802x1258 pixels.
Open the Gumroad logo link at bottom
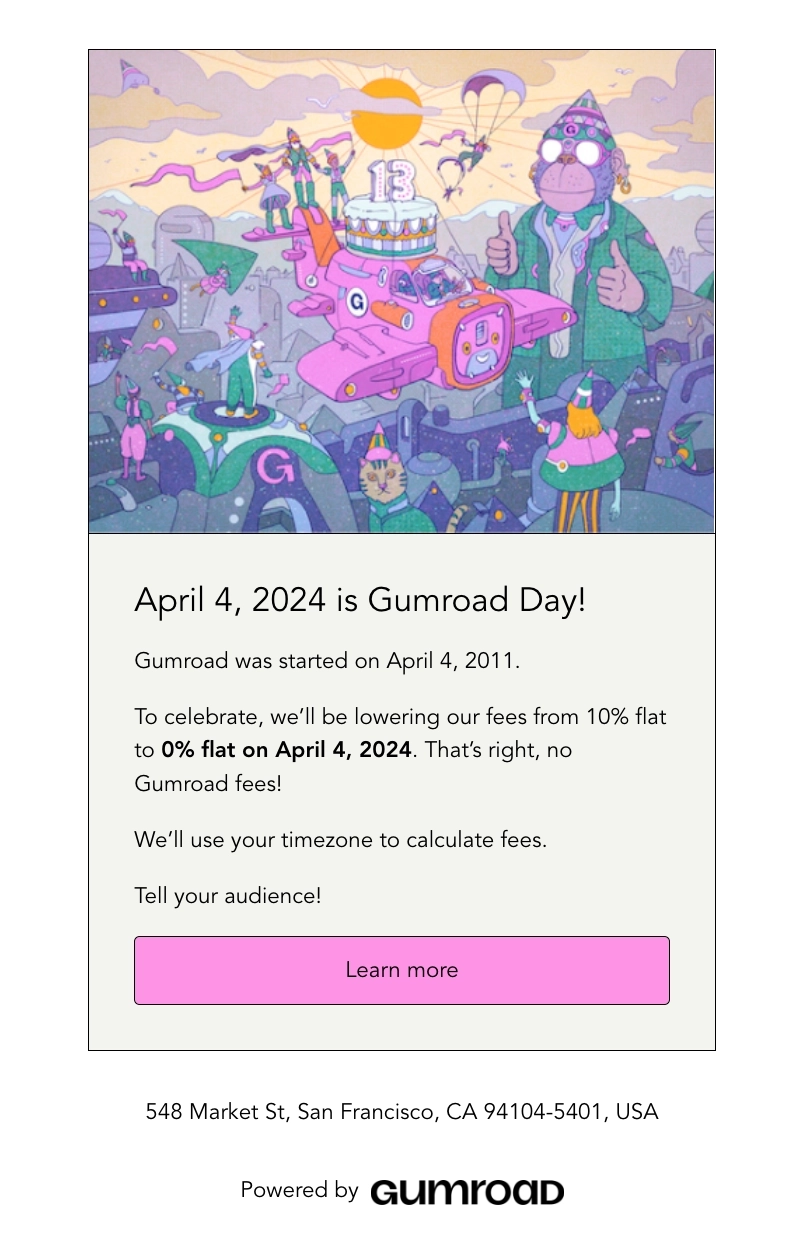[466, 1190]
